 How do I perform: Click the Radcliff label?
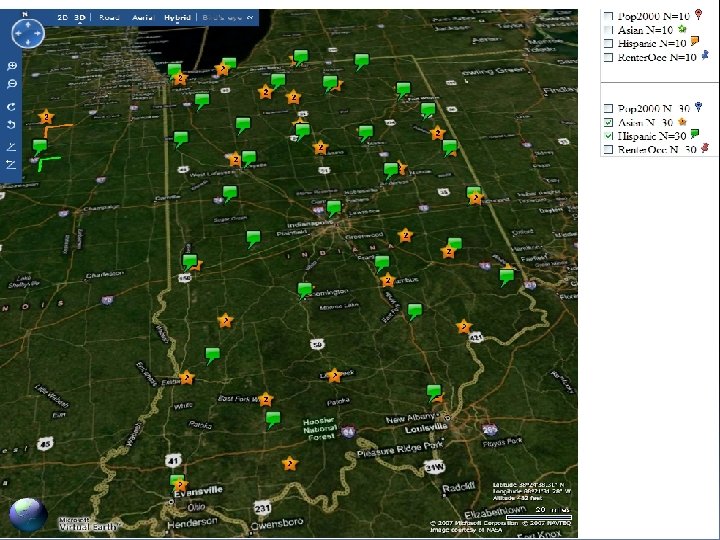click(458, 487)
